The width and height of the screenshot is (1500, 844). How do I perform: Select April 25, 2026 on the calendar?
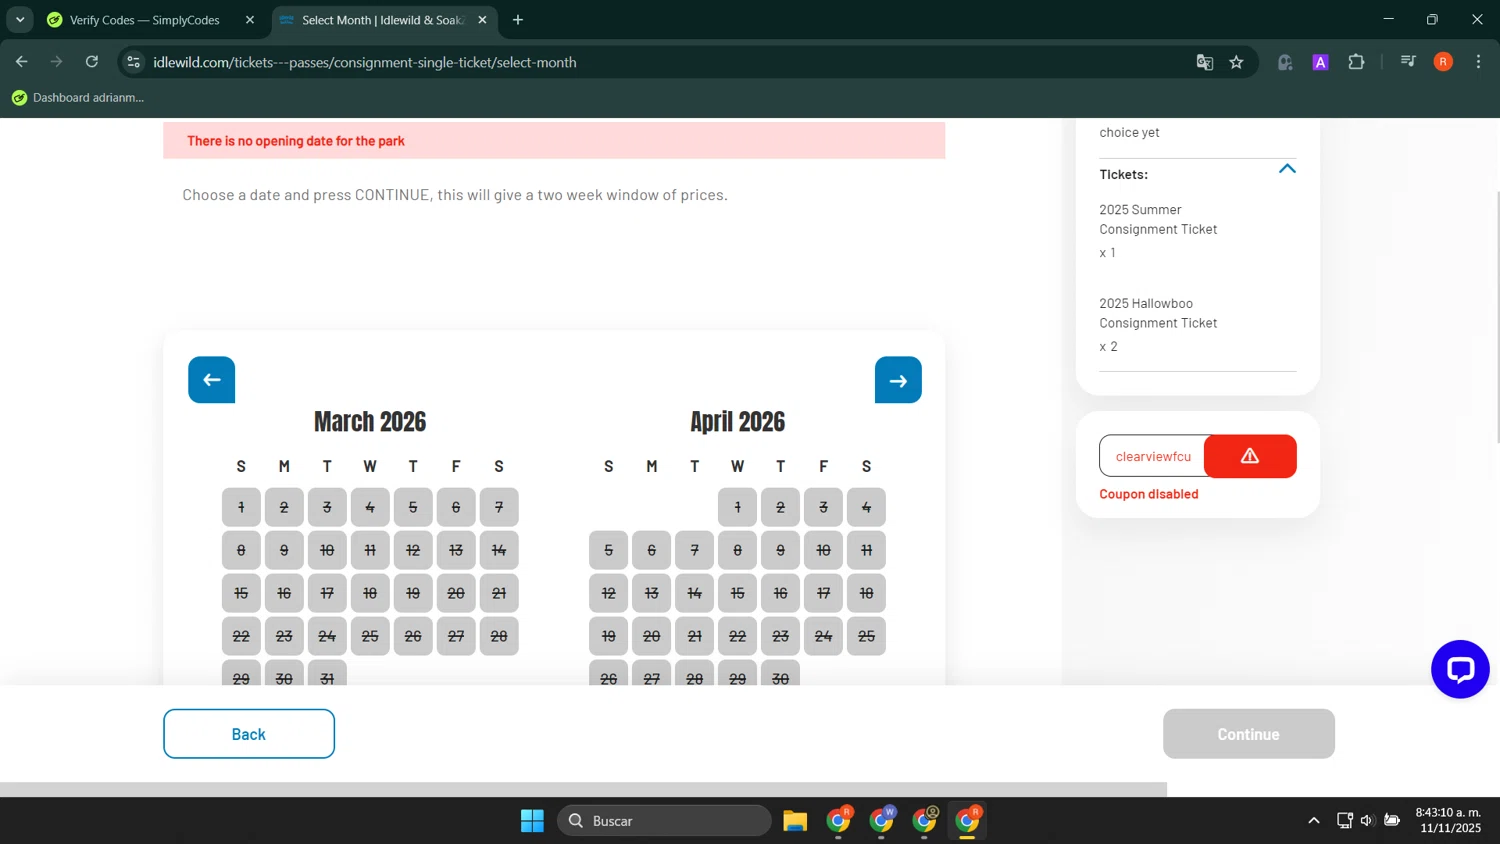[866, 636]
